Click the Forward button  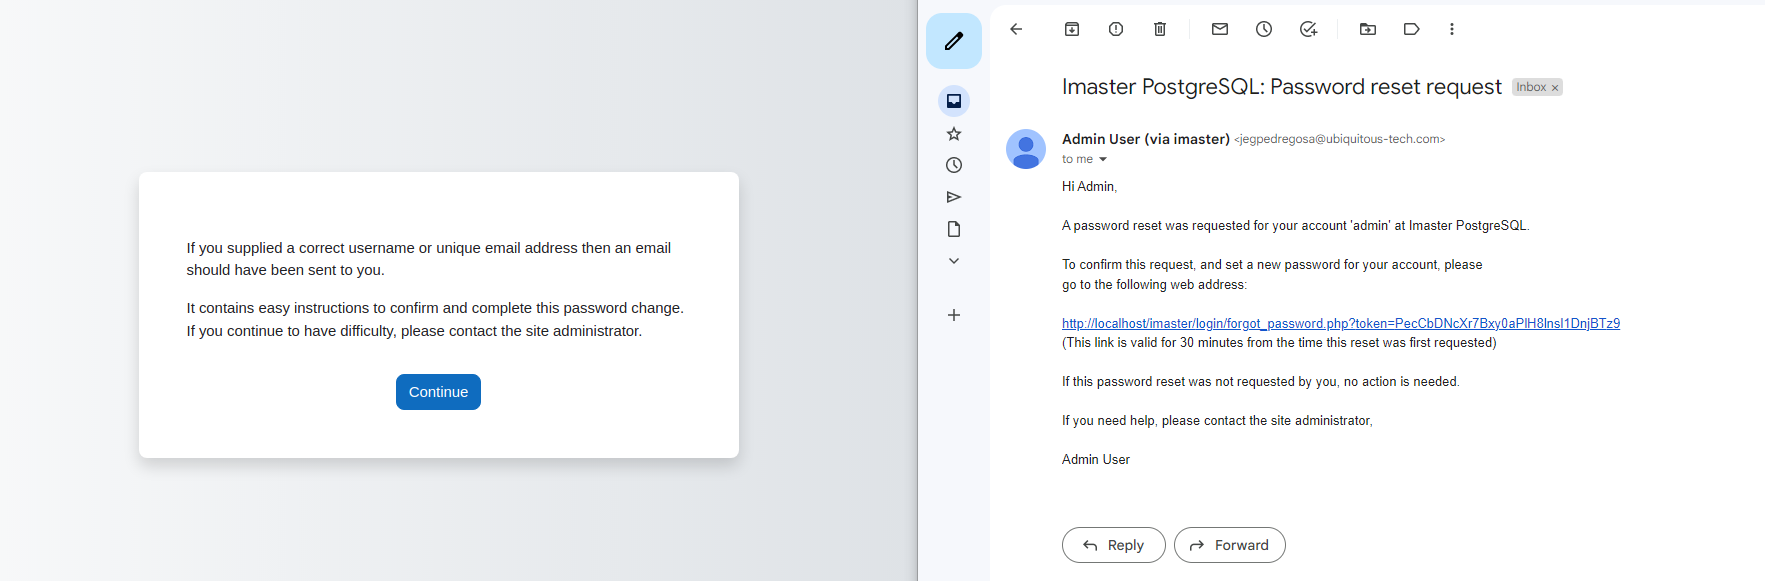(1230, 545)
